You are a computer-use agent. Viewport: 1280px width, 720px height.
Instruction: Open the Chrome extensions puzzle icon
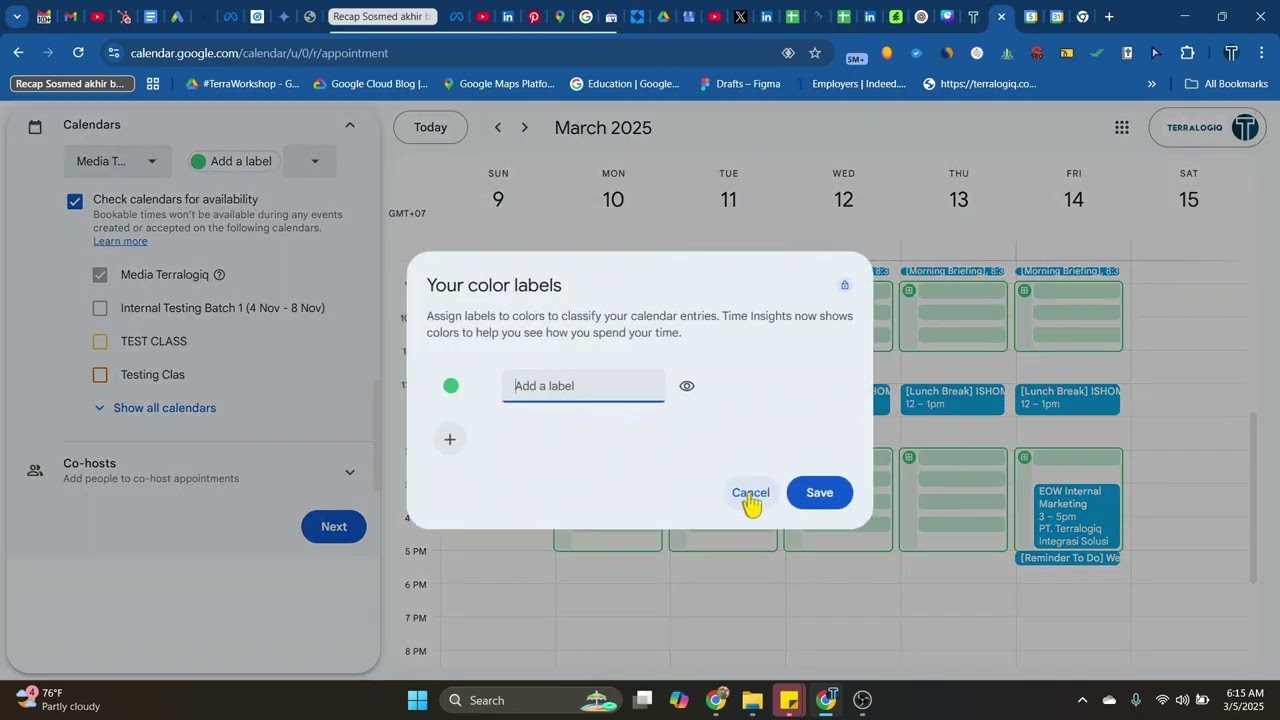coord(1187,53)
